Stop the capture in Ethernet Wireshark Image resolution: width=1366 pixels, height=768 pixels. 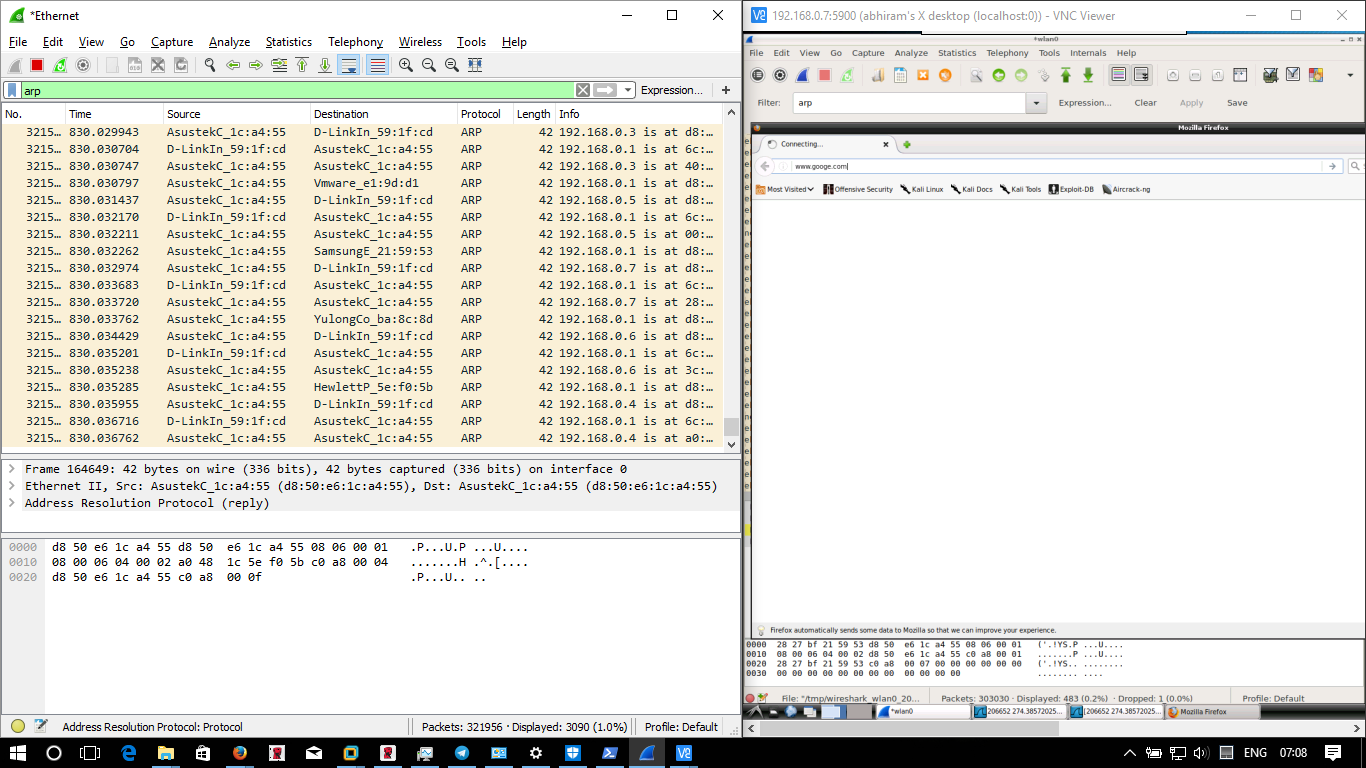37,65
